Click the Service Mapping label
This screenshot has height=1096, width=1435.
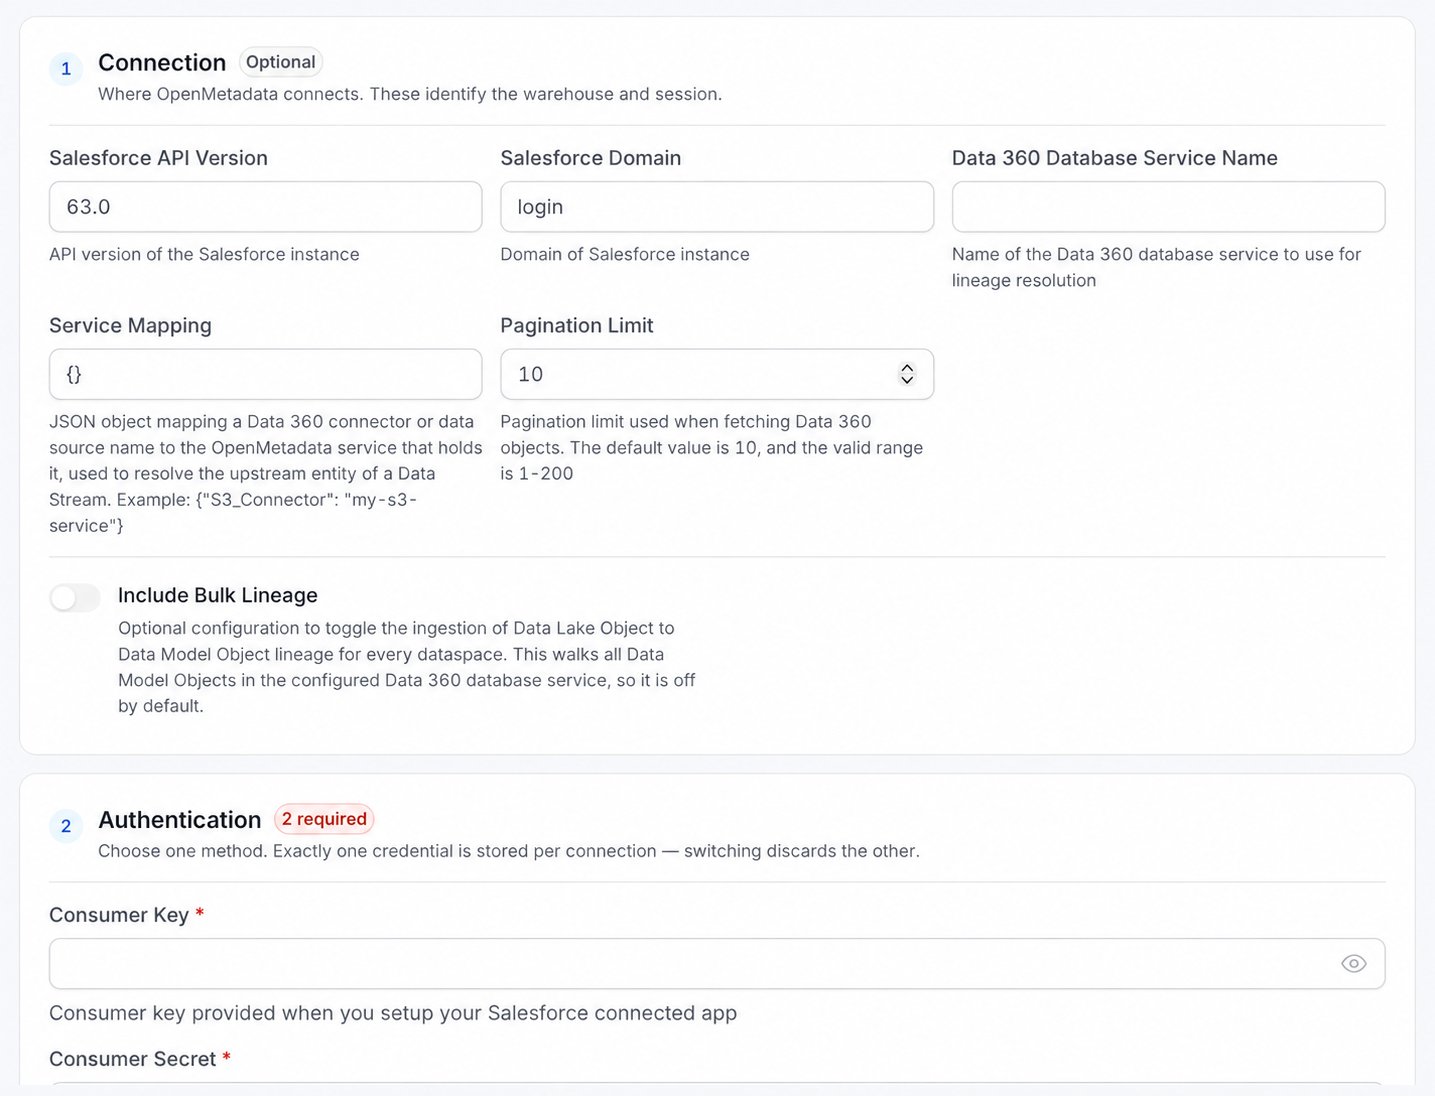coord(130,326)
